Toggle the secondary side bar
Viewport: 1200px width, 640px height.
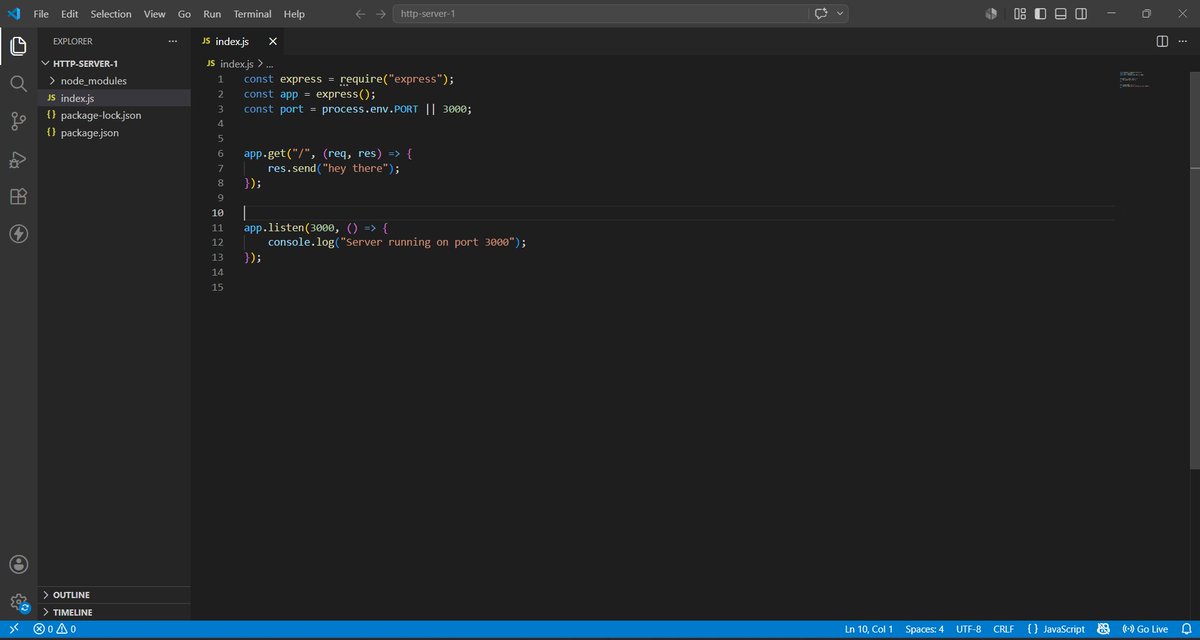[x=1083, y=14]
